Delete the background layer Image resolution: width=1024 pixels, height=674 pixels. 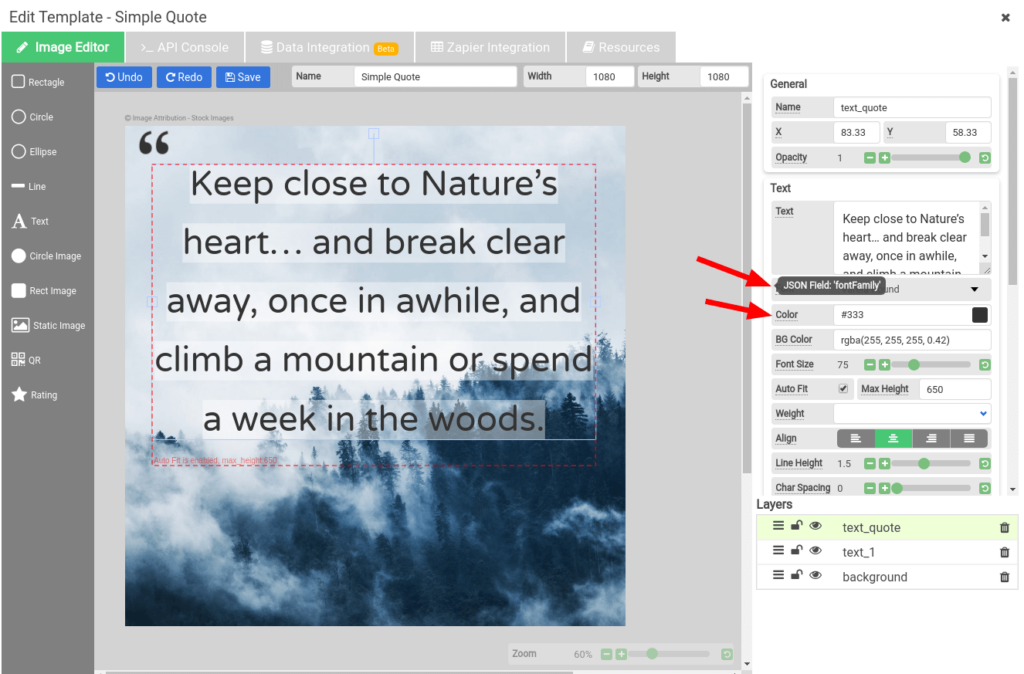[x=1004, y=577]
